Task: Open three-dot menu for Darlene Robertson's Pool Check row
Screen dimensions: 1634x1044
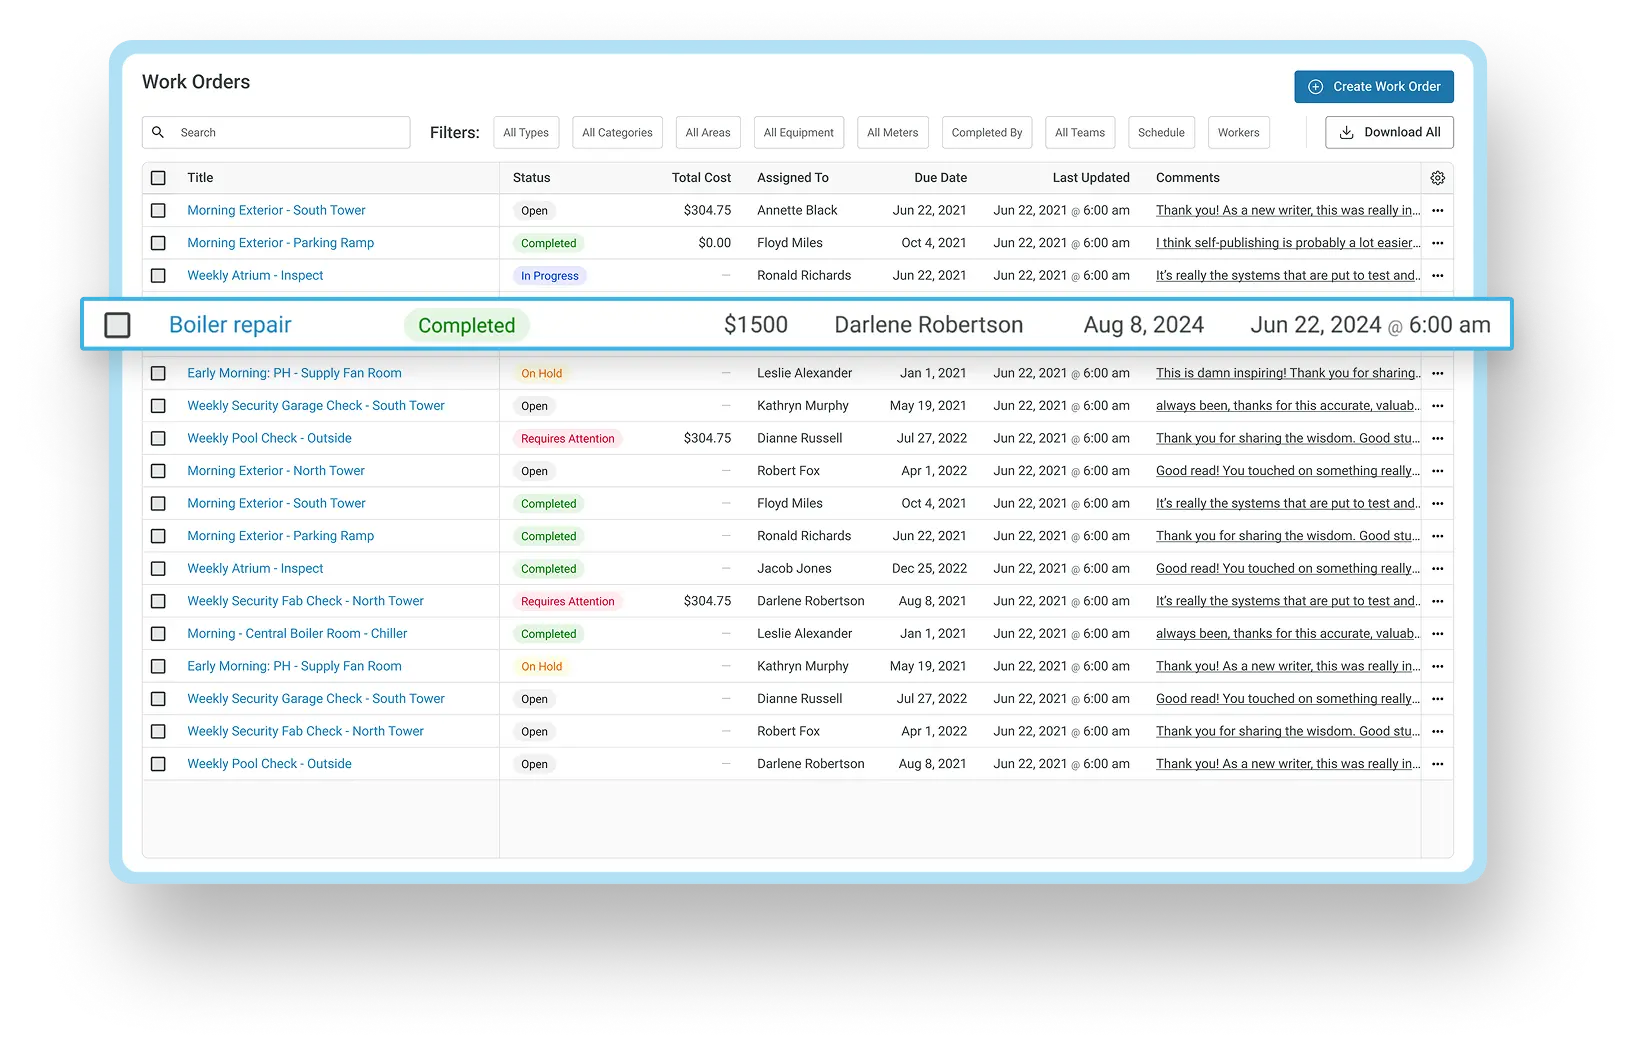Action: click(1437, 764)
